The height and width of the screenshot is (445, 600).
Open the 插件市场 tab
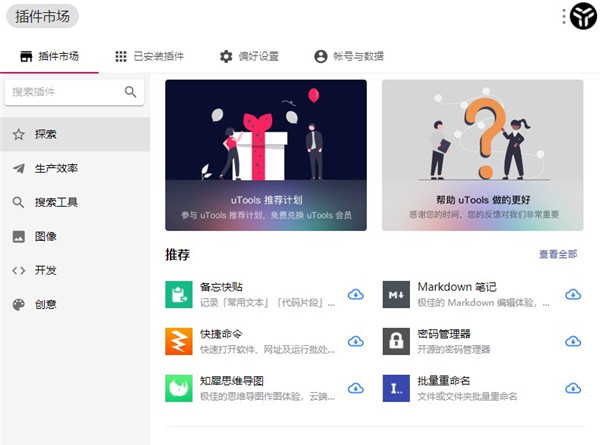click(49, 56)
